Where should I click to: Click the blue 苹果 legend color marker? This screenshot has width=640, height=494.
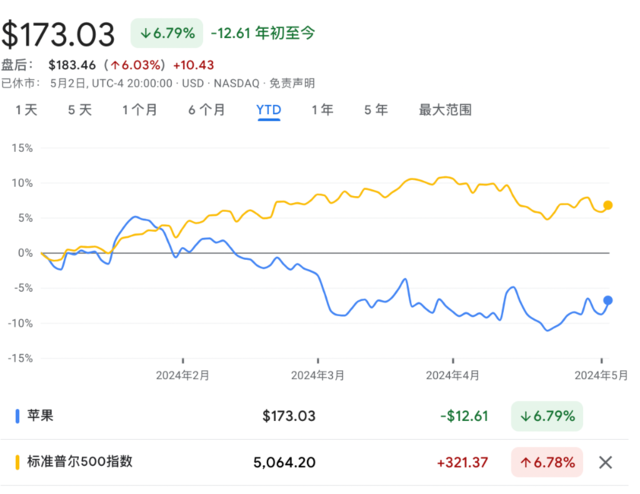[x=19, y=415]
